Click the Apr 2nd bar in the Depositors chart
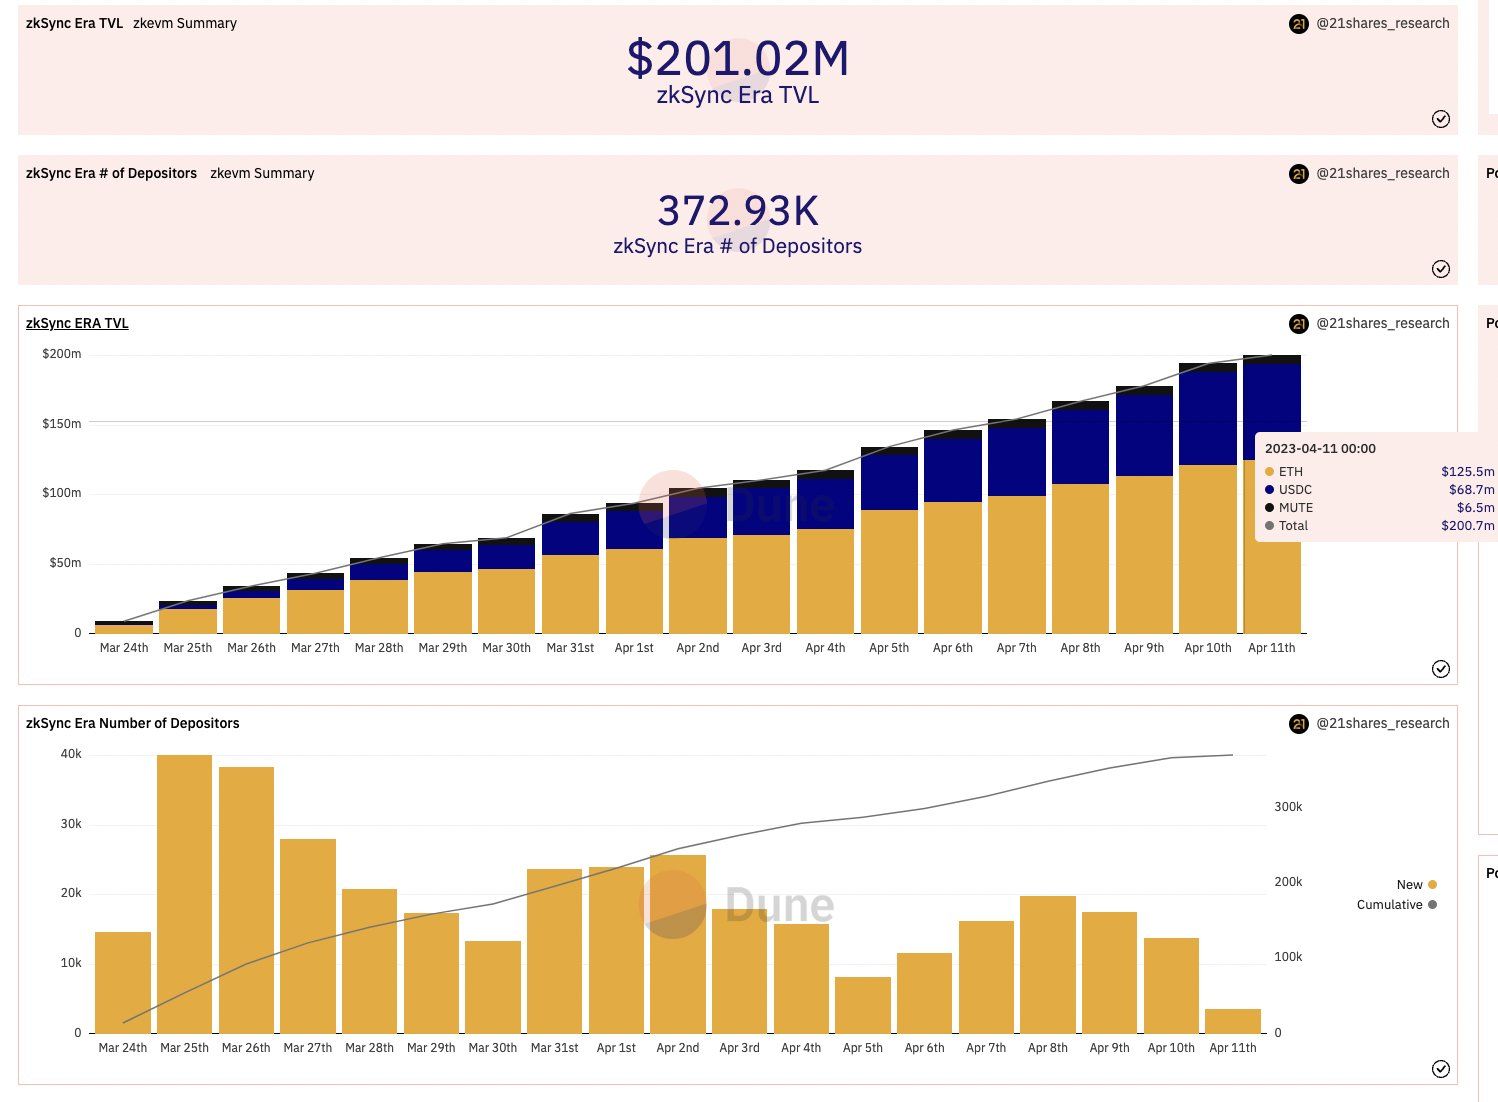 678,944
